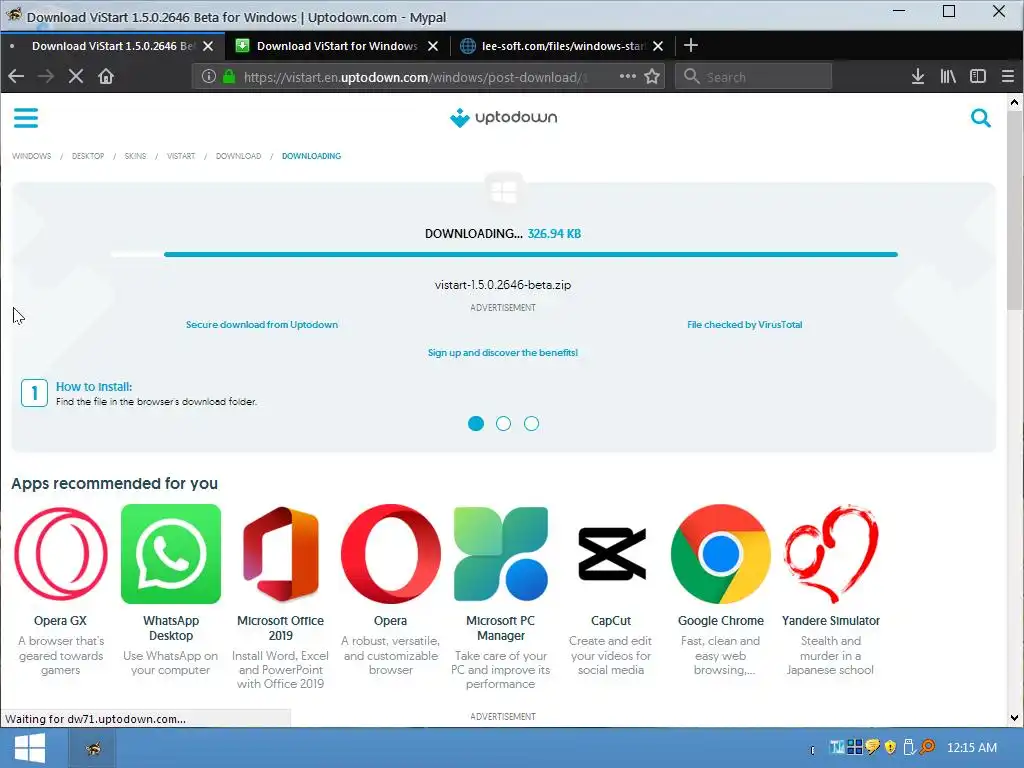1024x768 pixels.
Task: Open the Library bookmarks icon
Action: (948, 76)
